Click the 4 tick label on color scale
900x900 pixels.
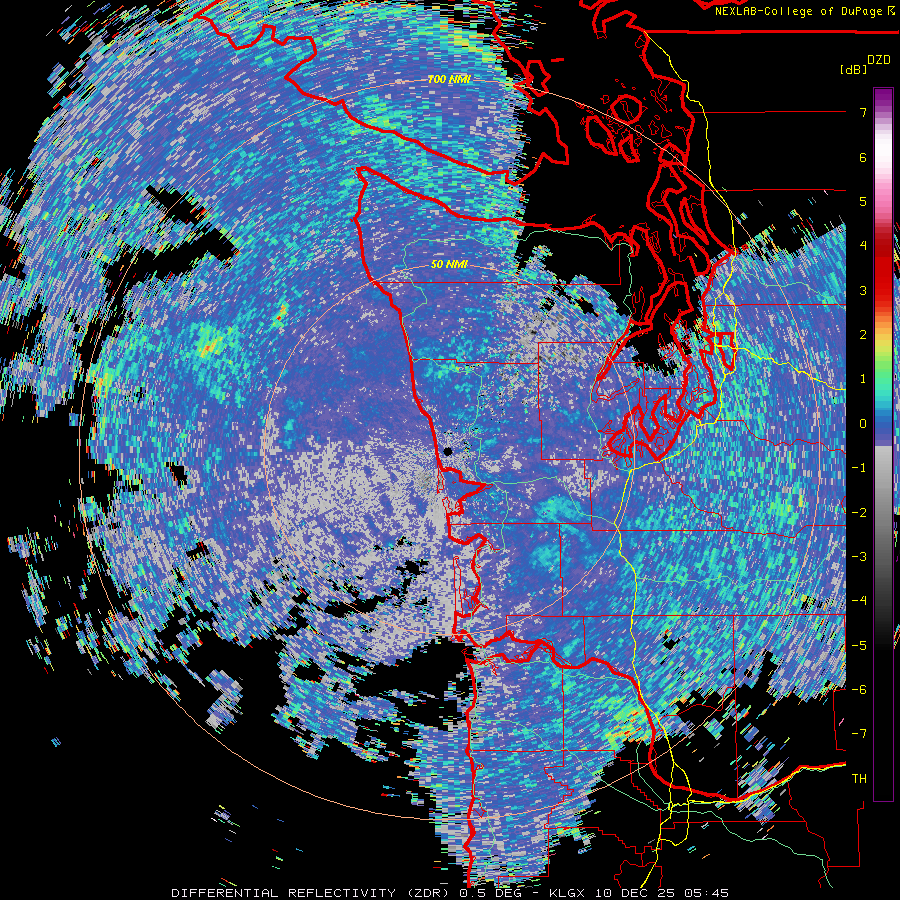click(x=863, y=246)
